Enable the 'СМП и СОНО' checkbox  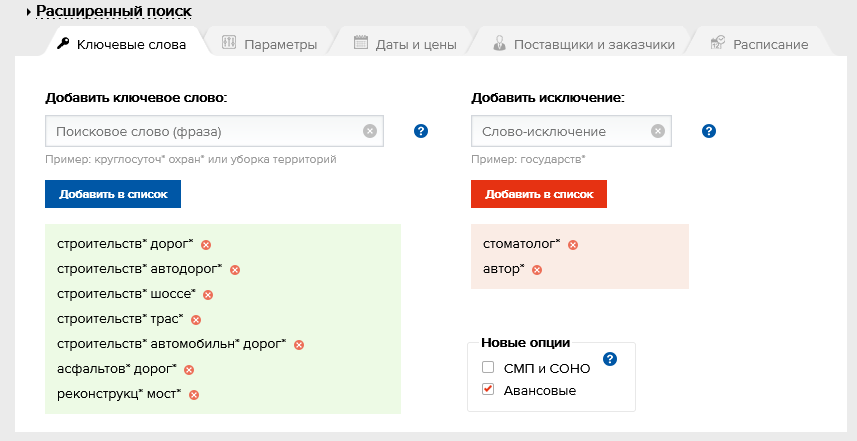point(488,368)
